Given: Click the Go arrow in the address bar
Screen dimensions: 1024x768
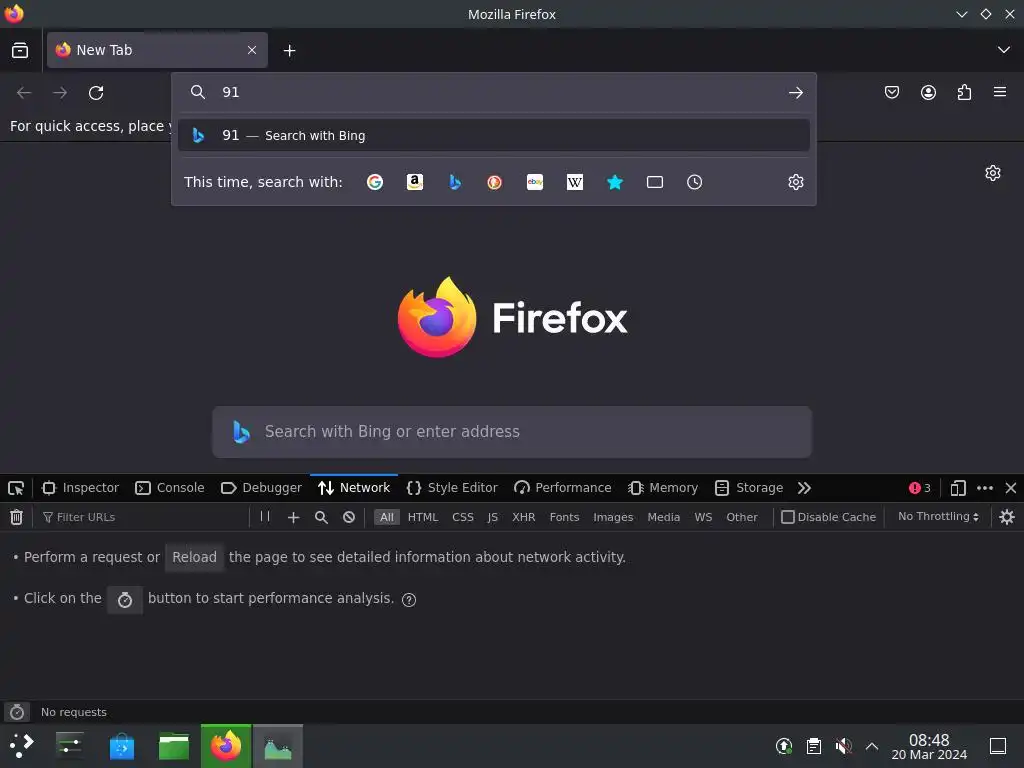Looking at the screenshot, I should (x=795, y=93).
